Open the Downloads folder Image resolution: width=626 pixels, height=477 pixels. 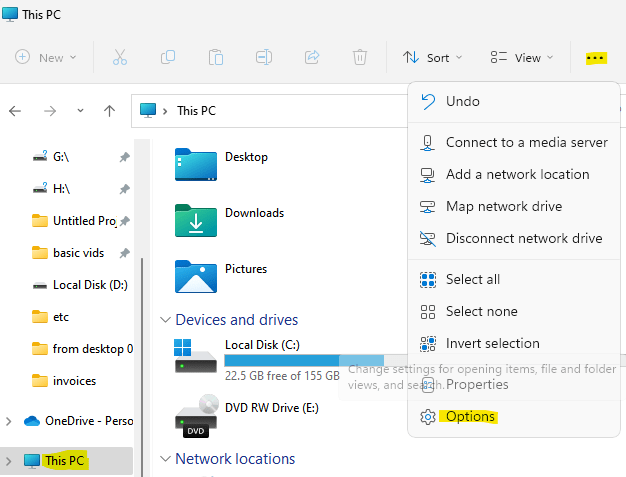253,213
